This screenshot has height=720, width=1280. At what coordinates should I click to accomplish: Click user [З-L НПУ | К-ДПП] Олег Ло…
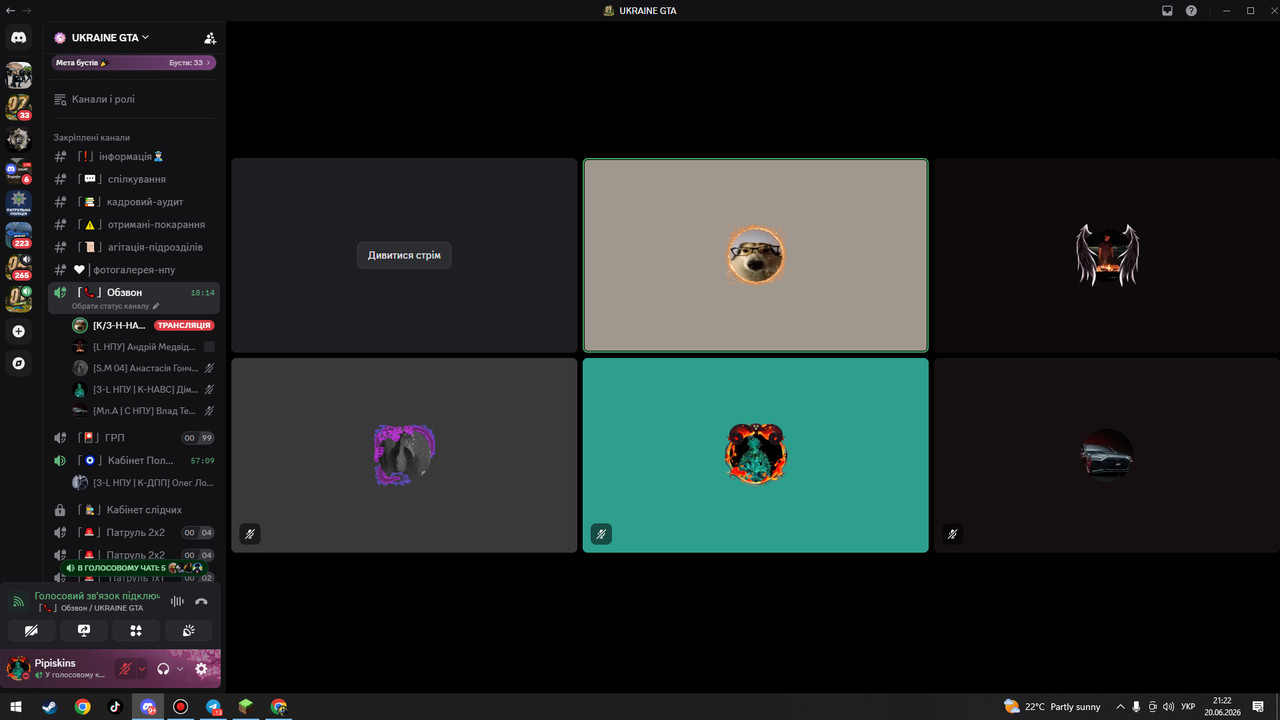(143, 483)
